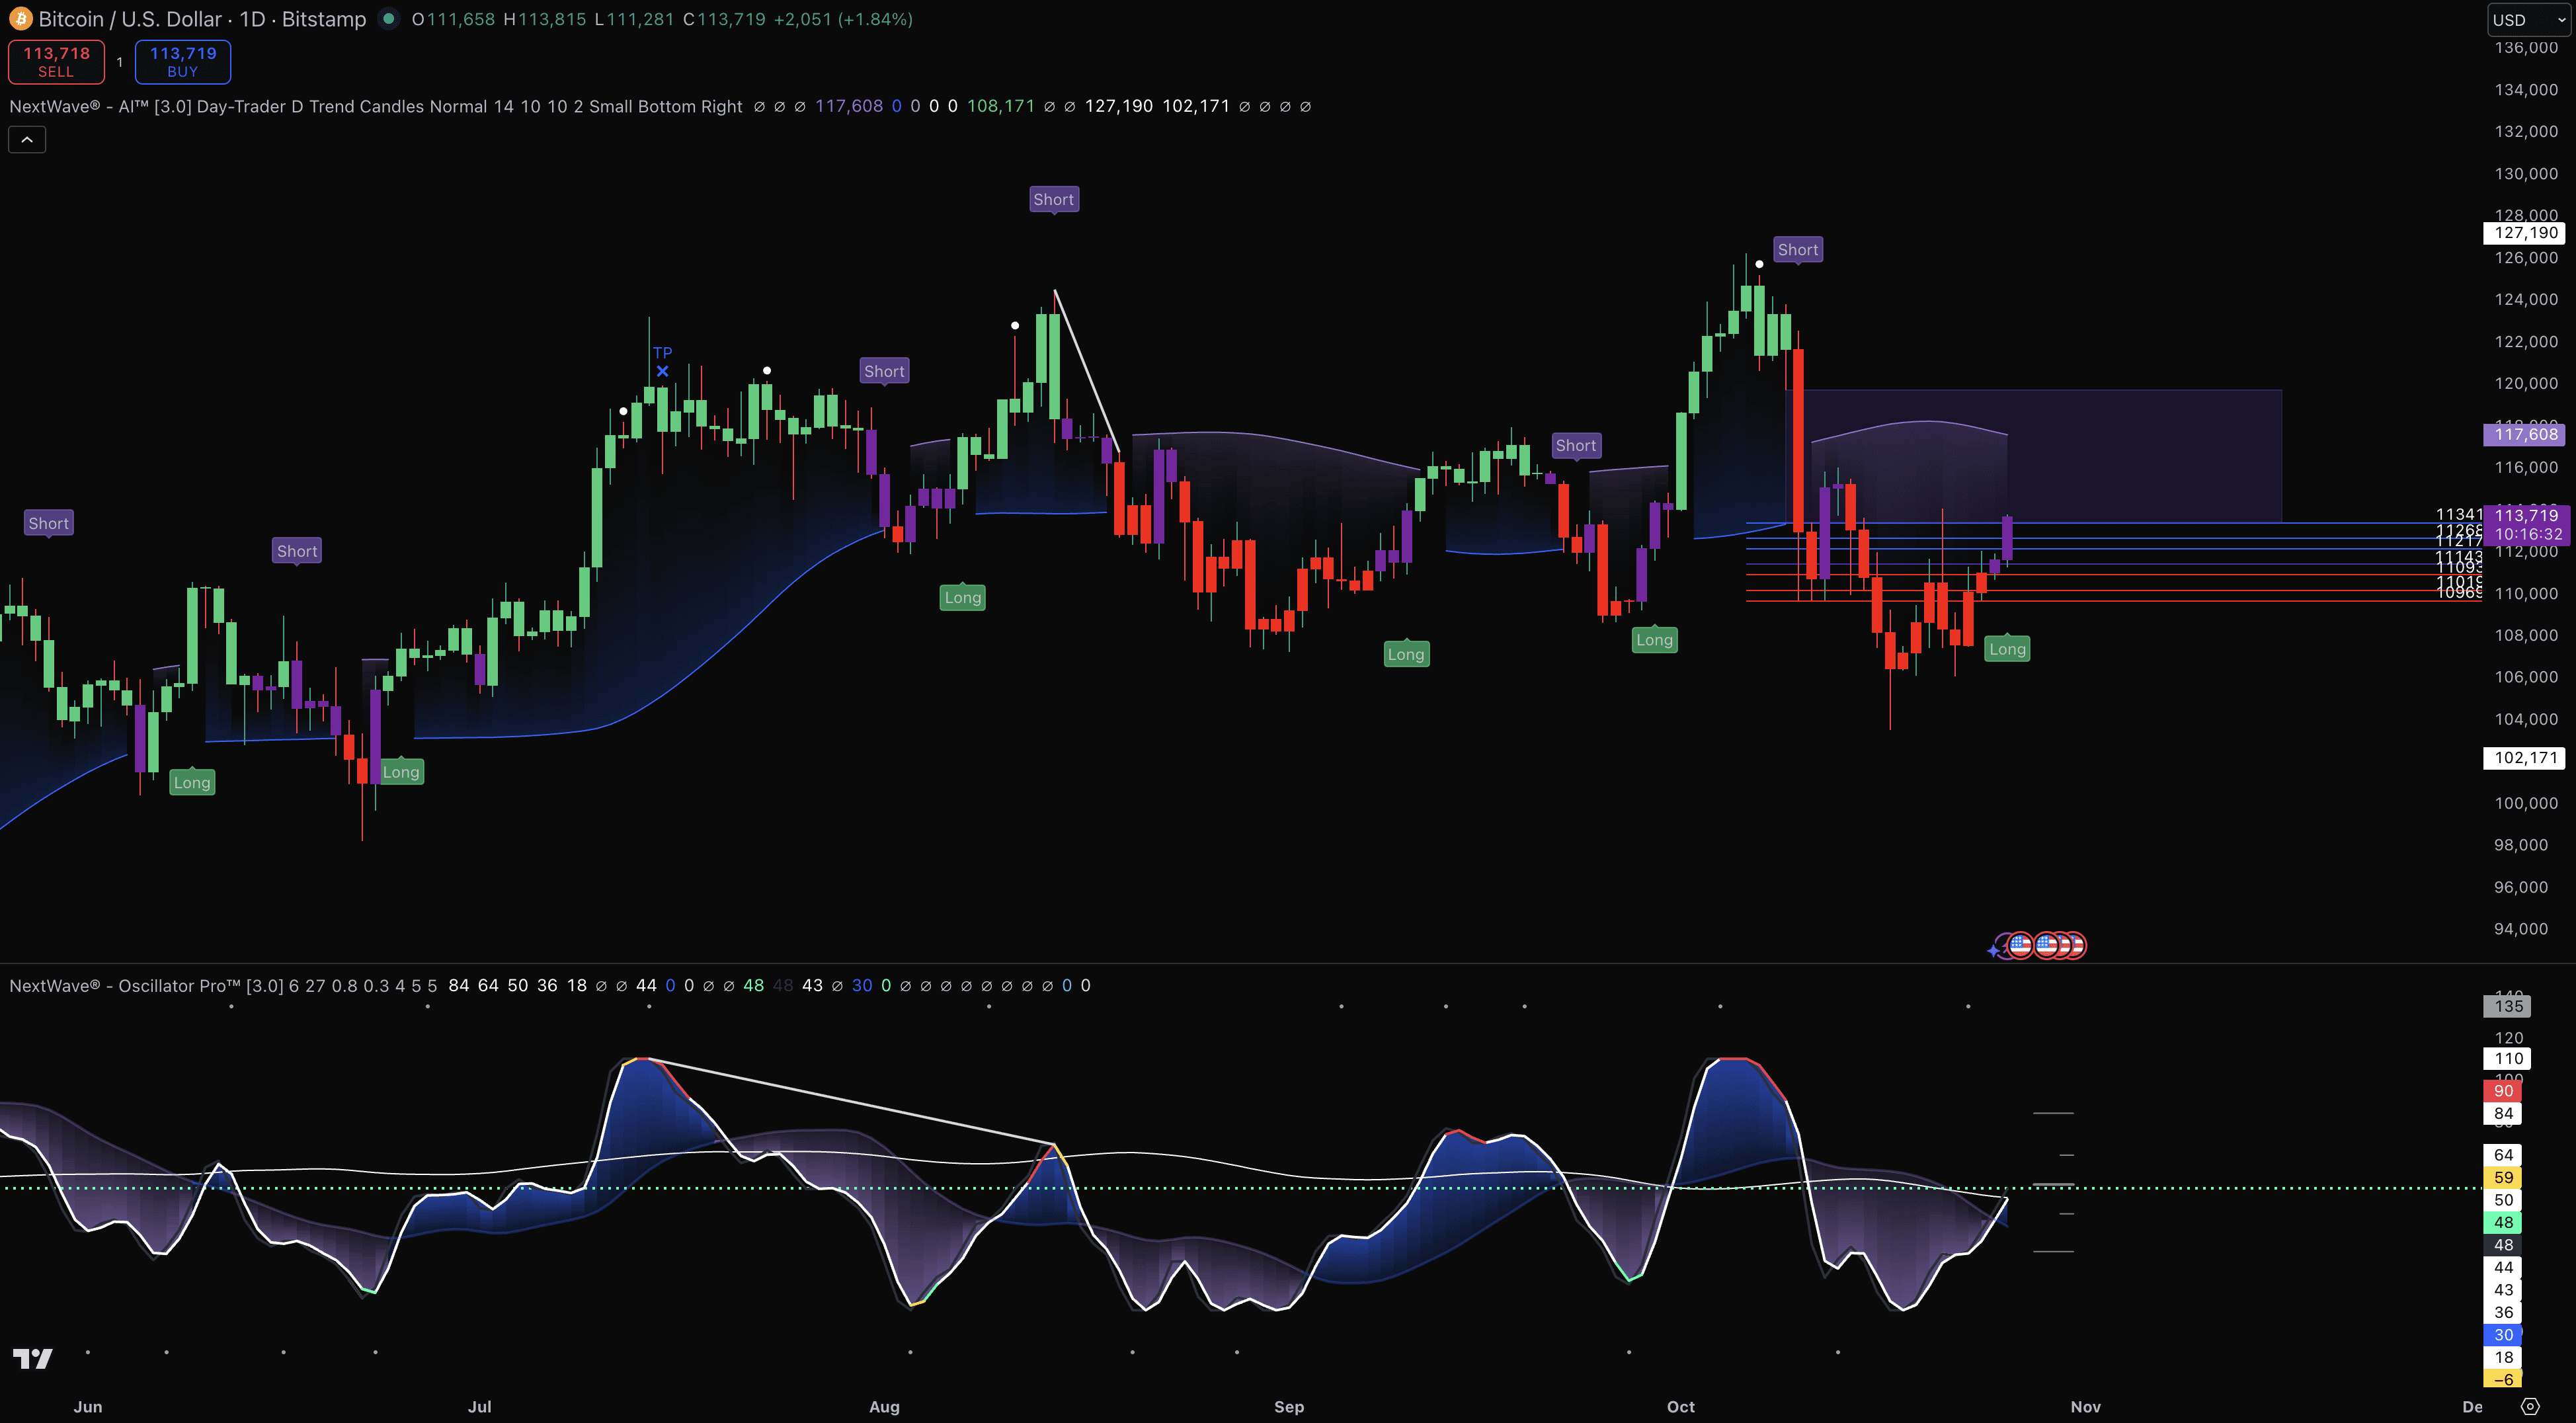Click the blue TP cross marker
Screen dimensions: 2576x1423
coord(662,371)
